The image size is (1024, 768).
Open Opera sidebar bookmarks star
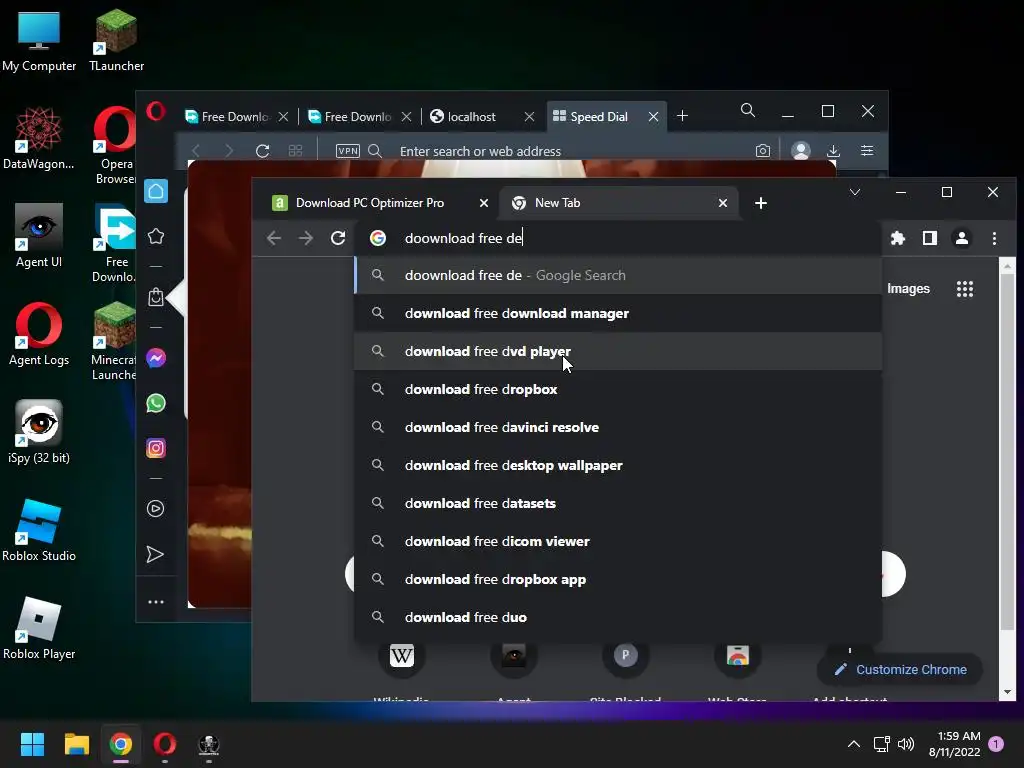point(155,236)
